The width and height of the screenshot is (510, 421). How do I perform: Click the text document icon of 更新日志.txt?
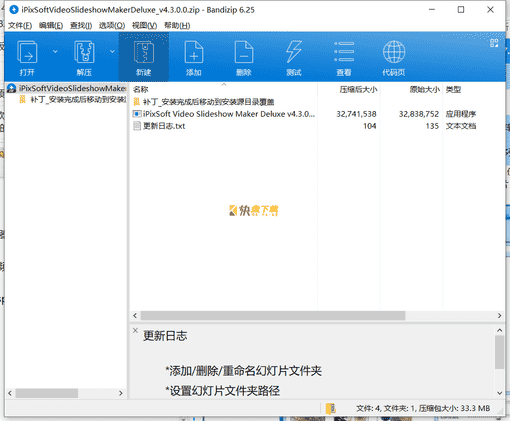tap(137, 126)
